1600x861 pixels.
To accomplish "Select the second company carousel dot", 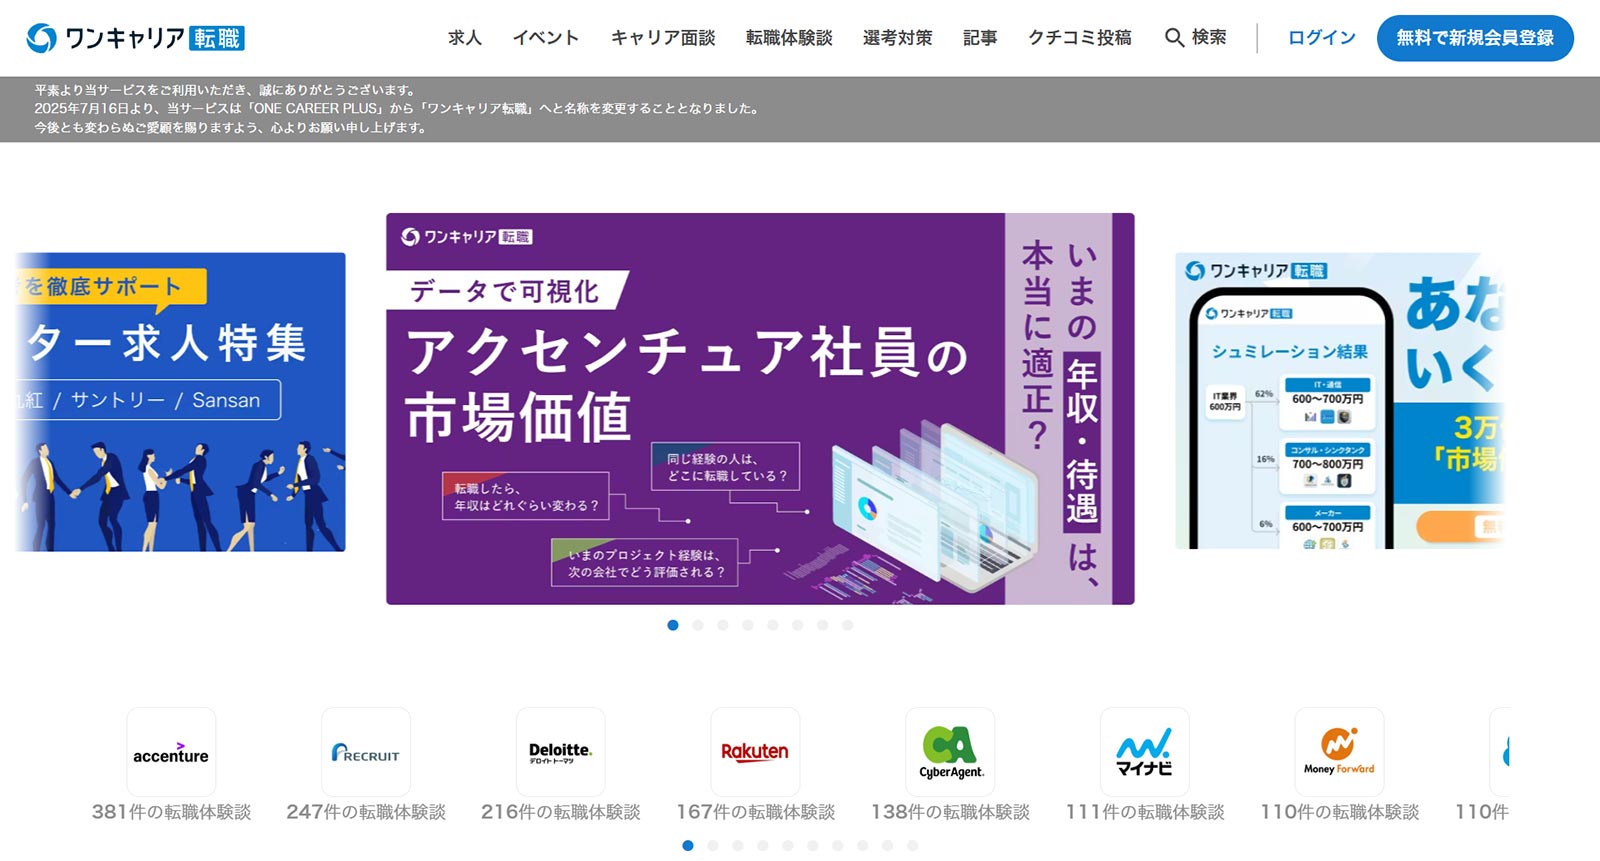I will pyautogui.click(x=713, y=845).
